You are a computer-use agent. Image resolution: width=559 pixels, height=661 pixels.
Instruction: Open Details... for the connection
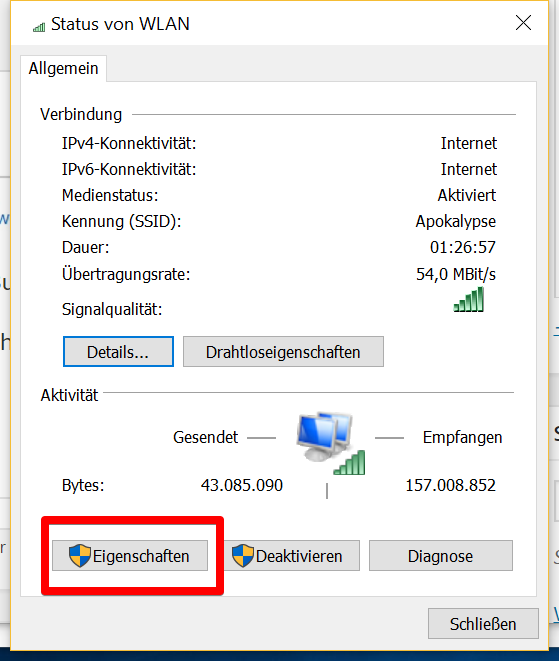118,352
